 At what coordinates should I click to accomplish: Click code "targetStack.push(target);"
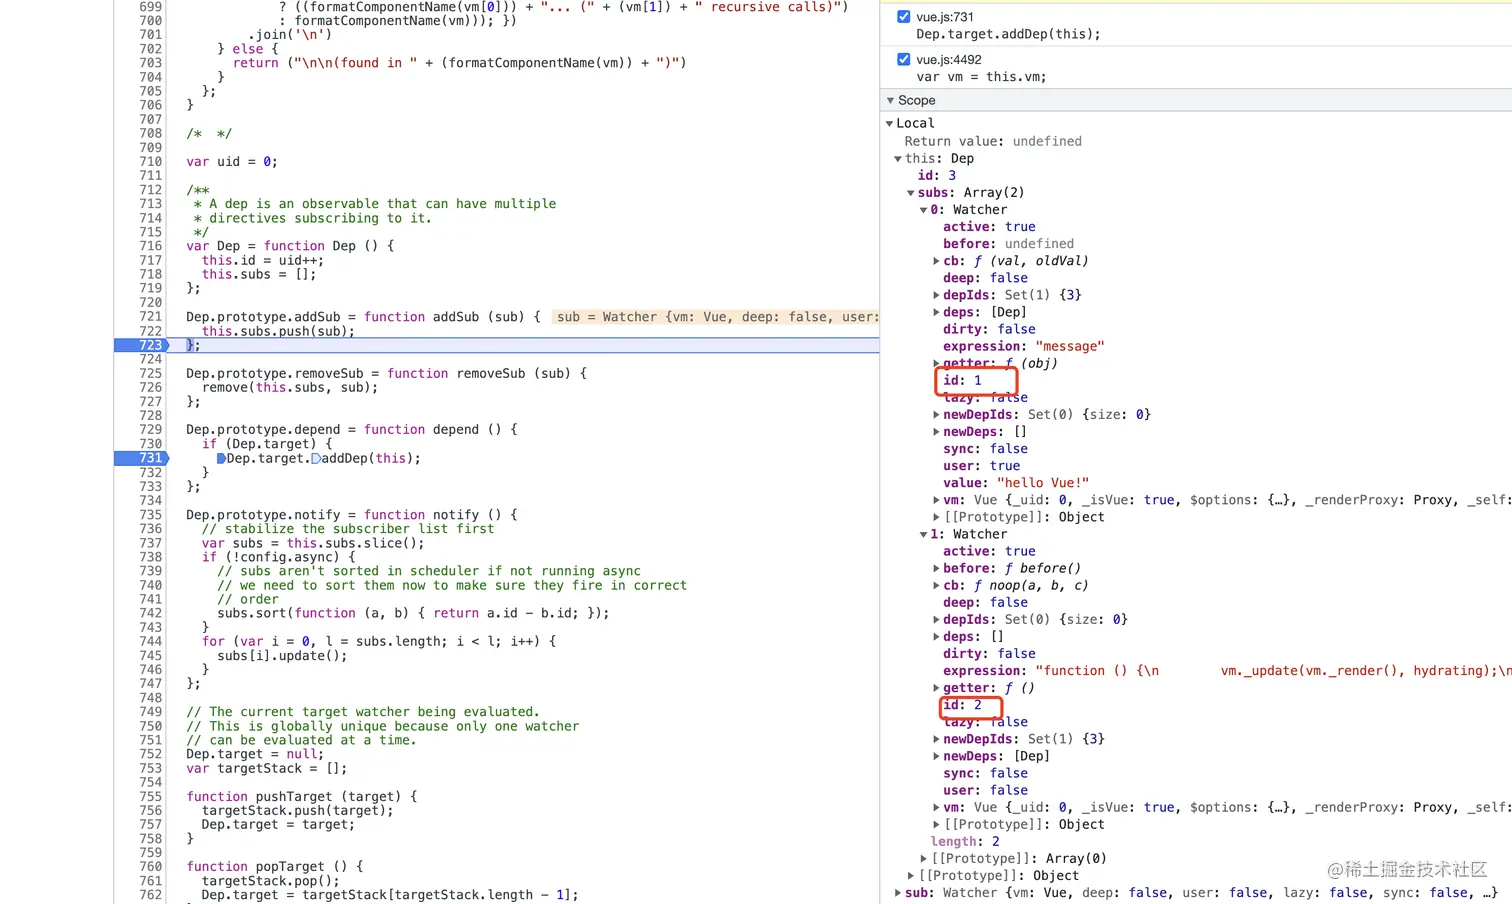click(x=298, y=811)
